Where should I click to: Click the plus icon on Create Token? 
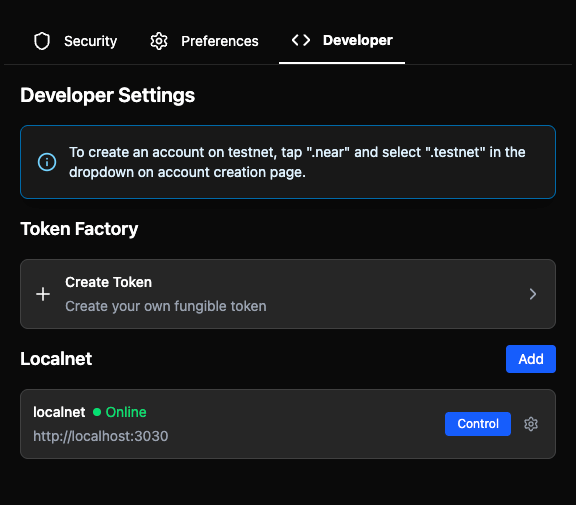(x=43, y=294)
